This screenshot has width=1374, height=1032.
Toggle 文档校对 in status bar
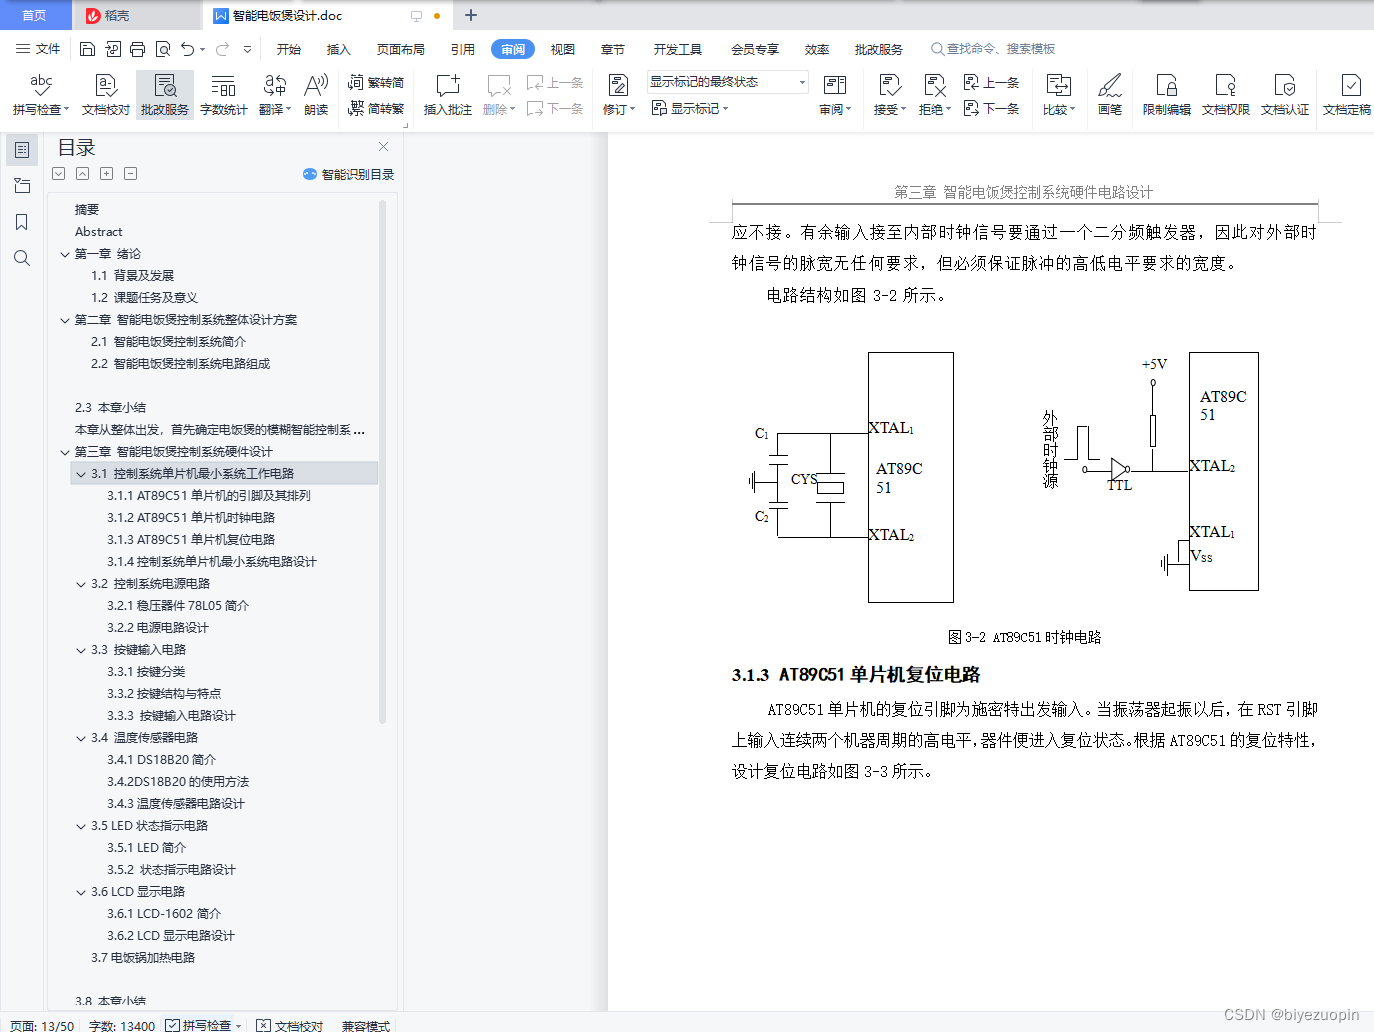point(290,1025)
